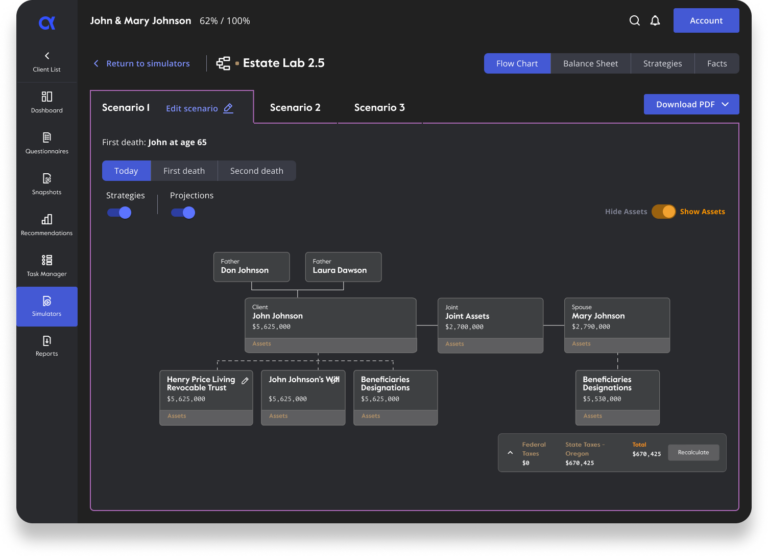Click the app logo icon
Viewport: 768px width, 556px height.
coord(47,22)
